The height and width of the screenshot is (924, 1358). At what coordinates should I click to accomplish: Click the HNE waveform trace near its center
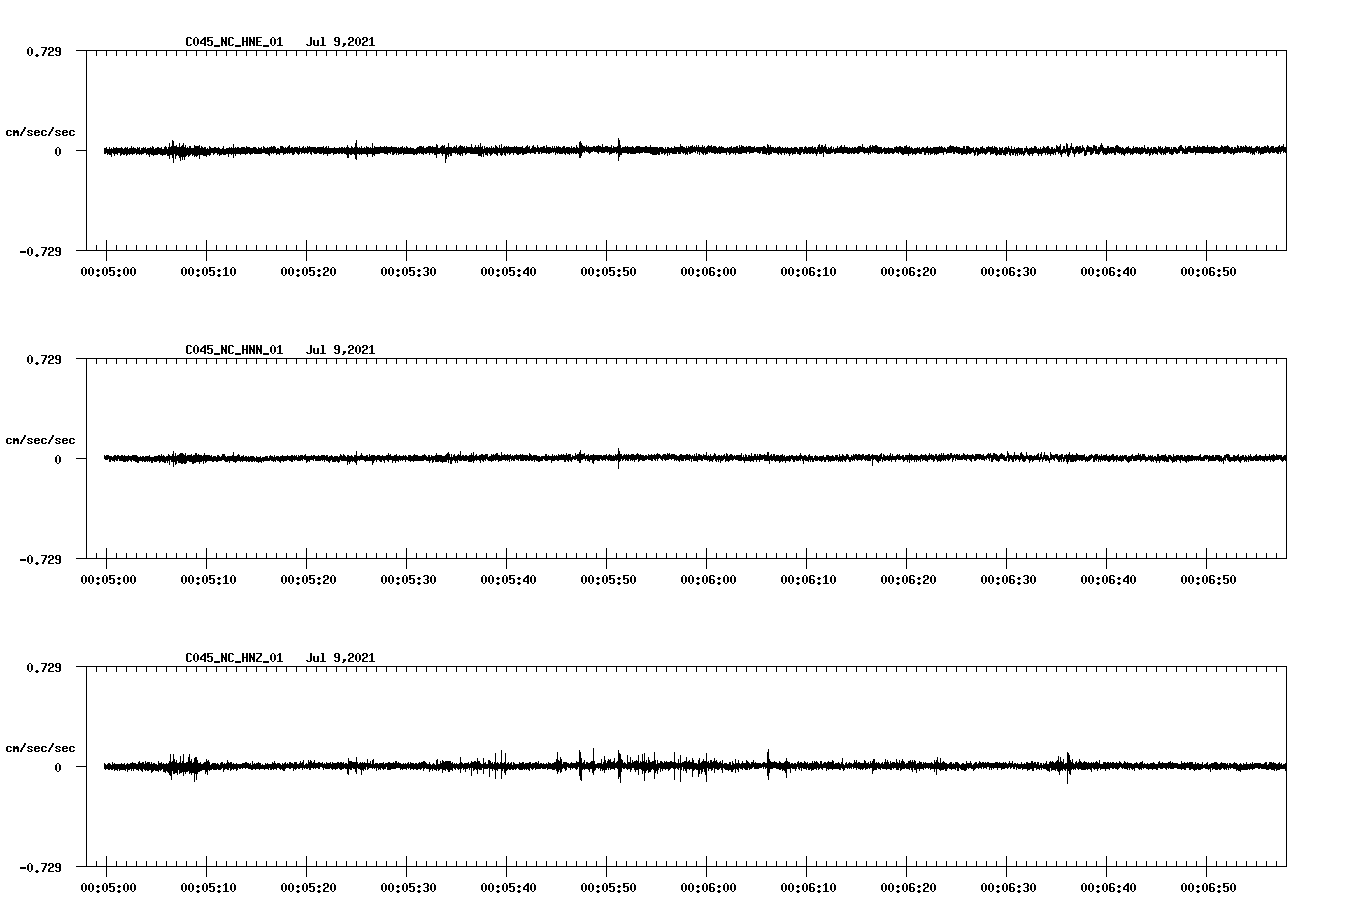pos(690,150)
